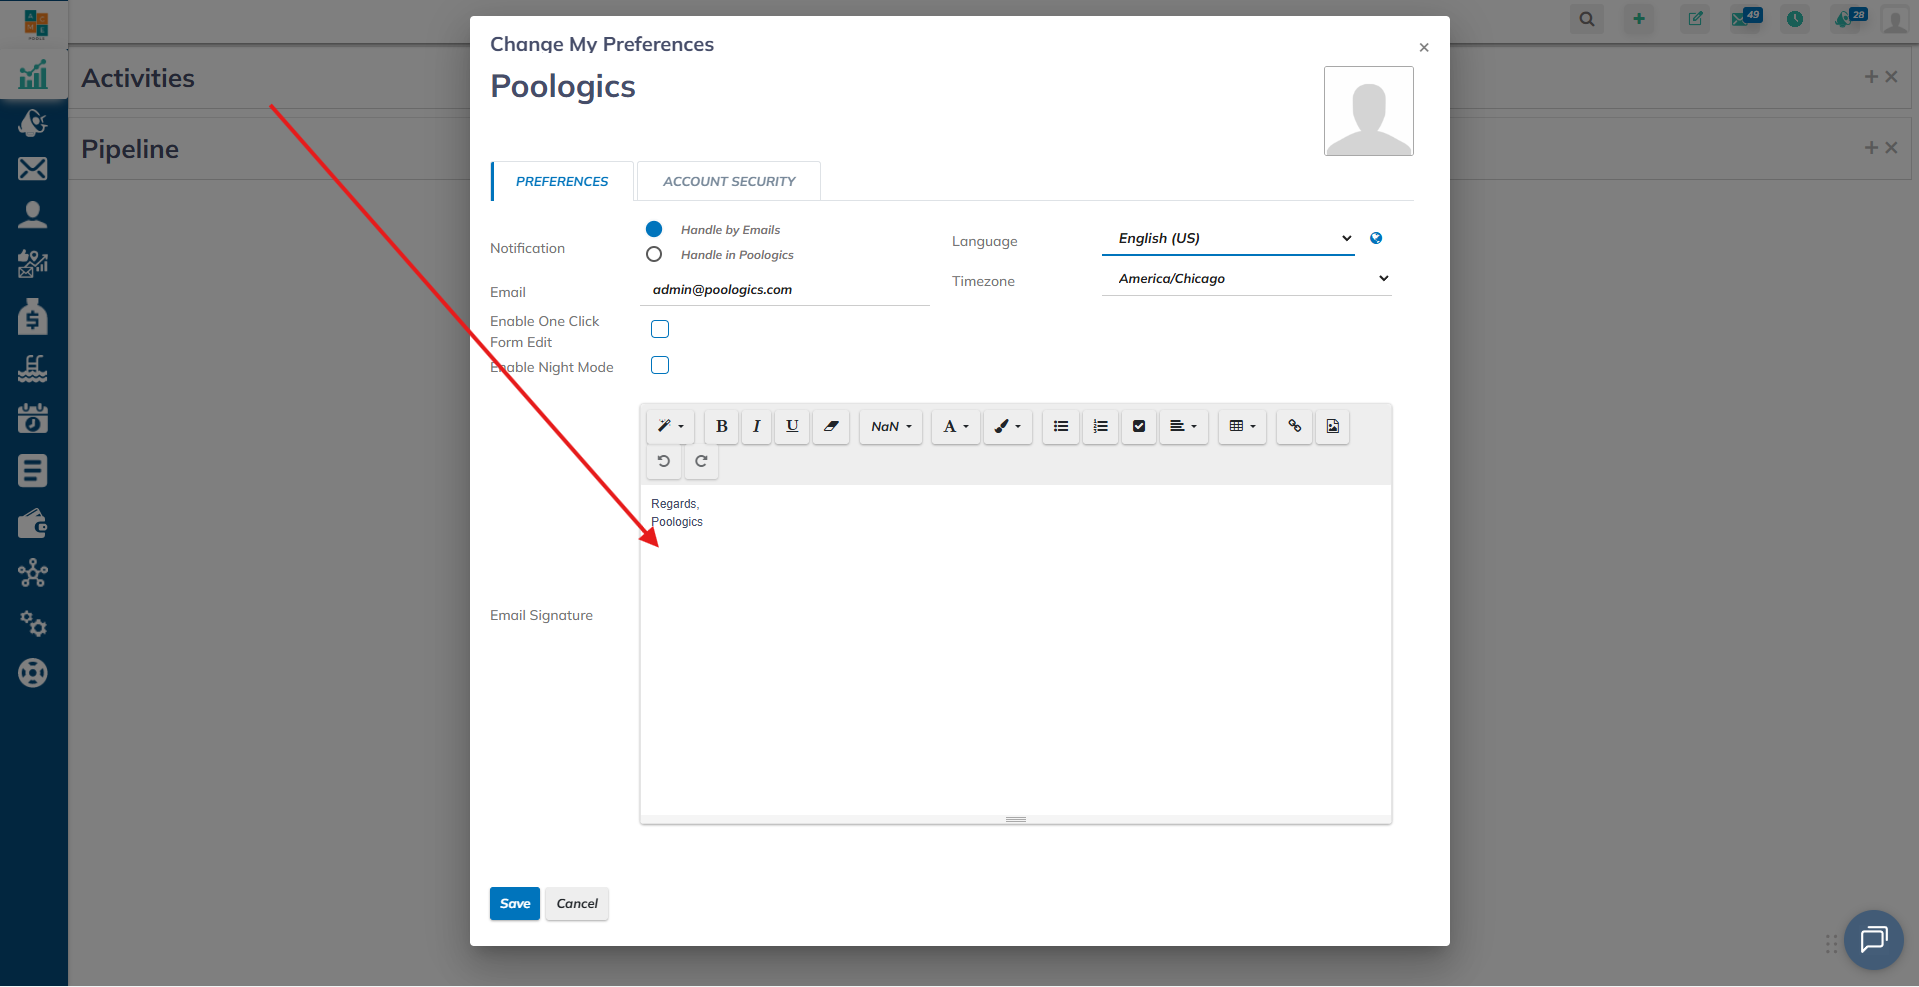Expand the America/Chicago timezone dropdown

[1246, 279]
